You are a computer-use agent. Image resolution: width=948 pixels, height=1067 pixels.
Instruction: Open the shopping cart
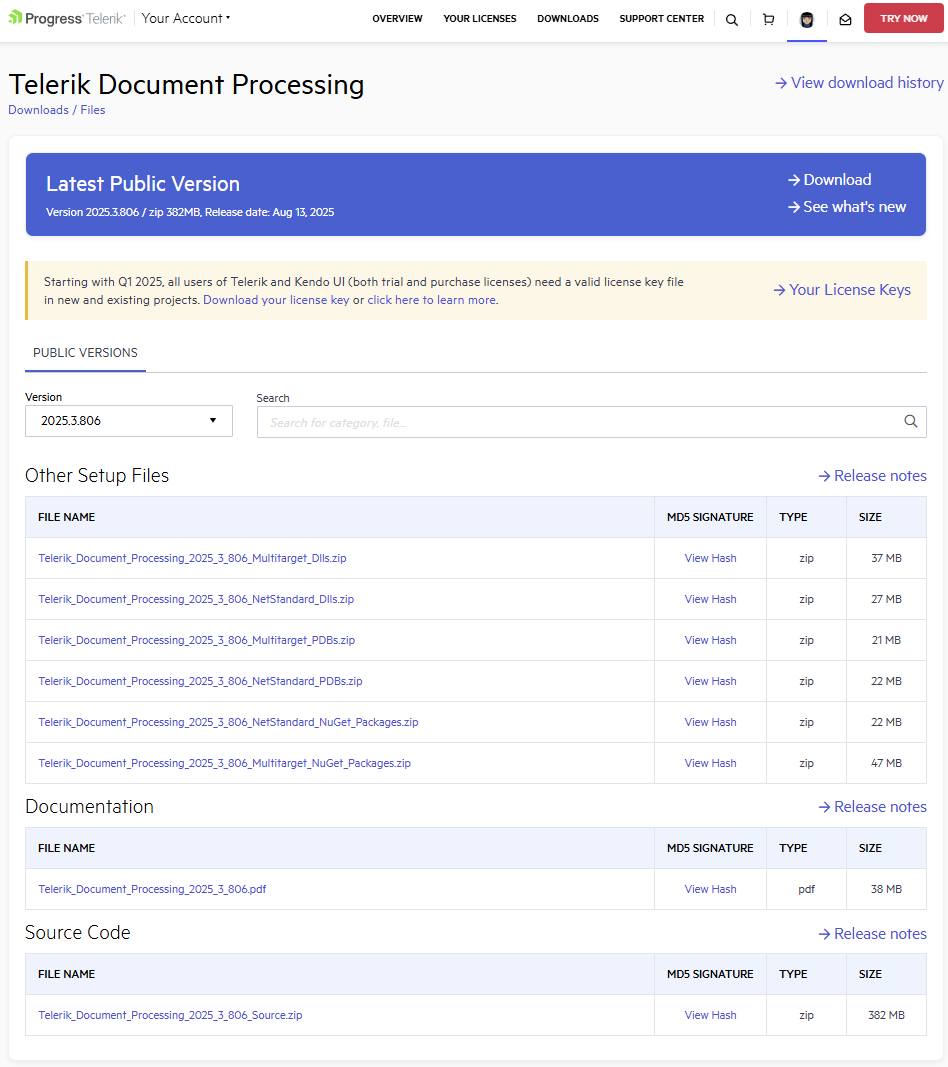768,18
